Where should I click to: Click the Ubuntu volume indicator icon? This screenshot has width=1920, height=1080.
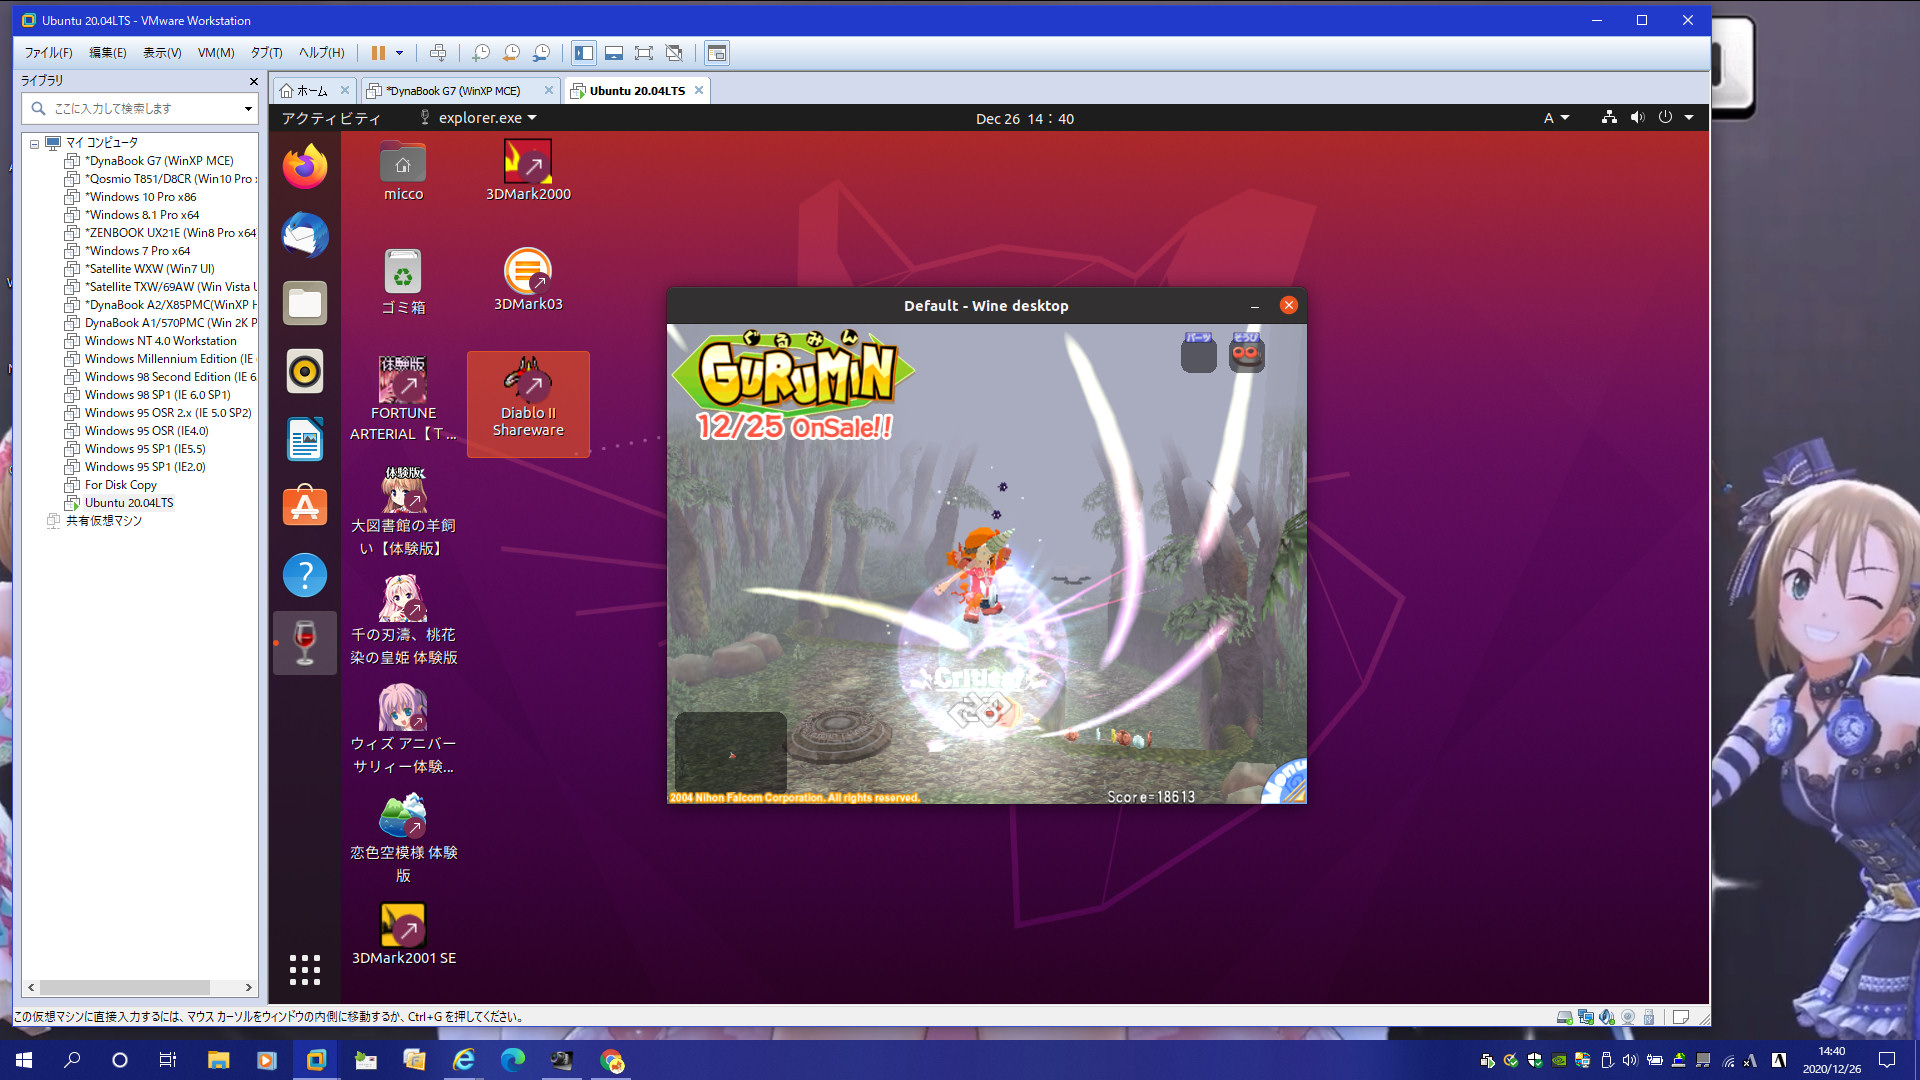click(1637, 118)
